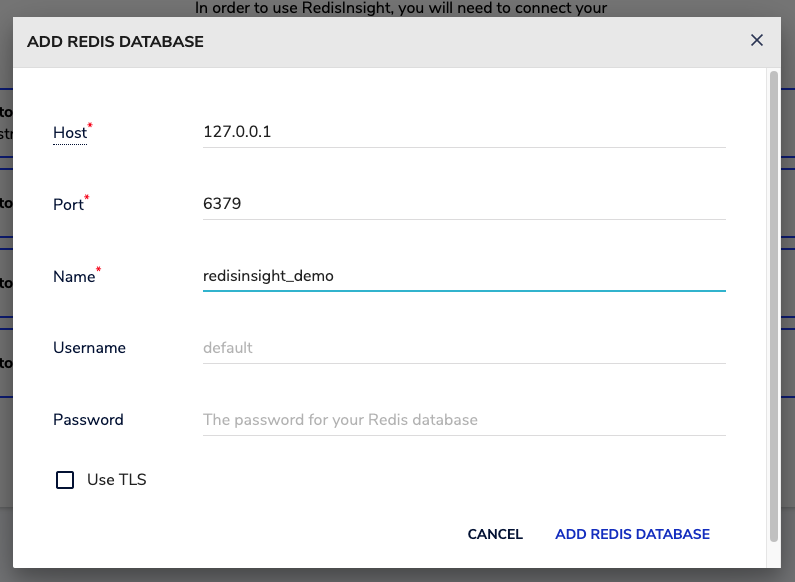The width and height of the screenshot is (795, 582).
Task: Click the Username field with default placeholder
Action: [x=463, y=348]
